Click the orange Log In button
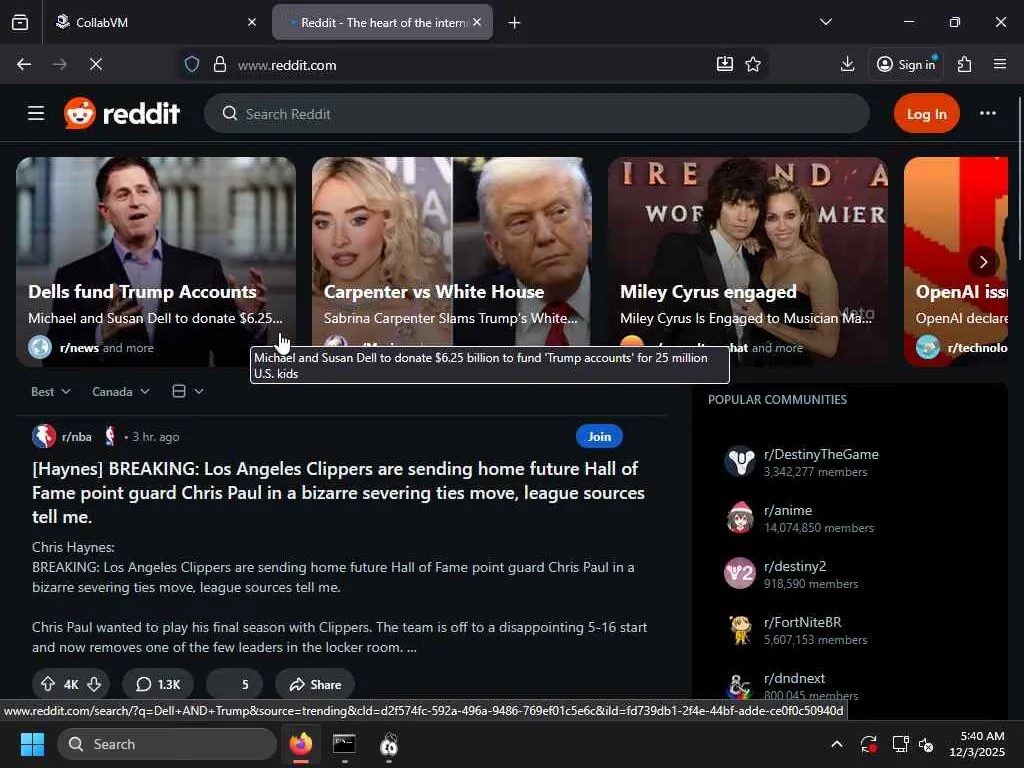1024x768 pixels. (x=926, y=114)
